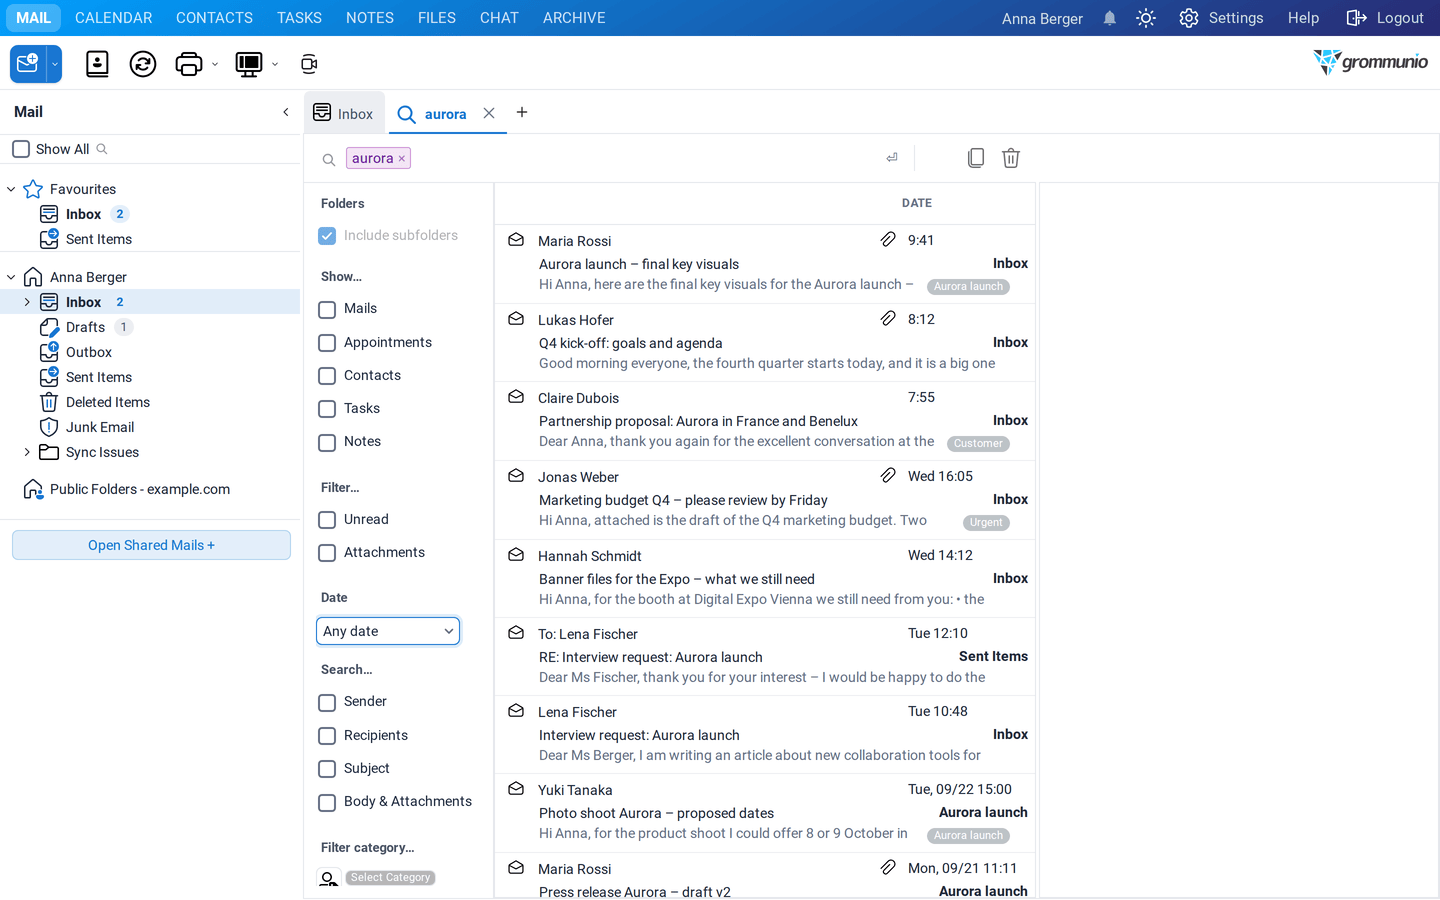Remove the aurora search tag
This screenshot has height=900, width=1440.
[x=402, y=159]
